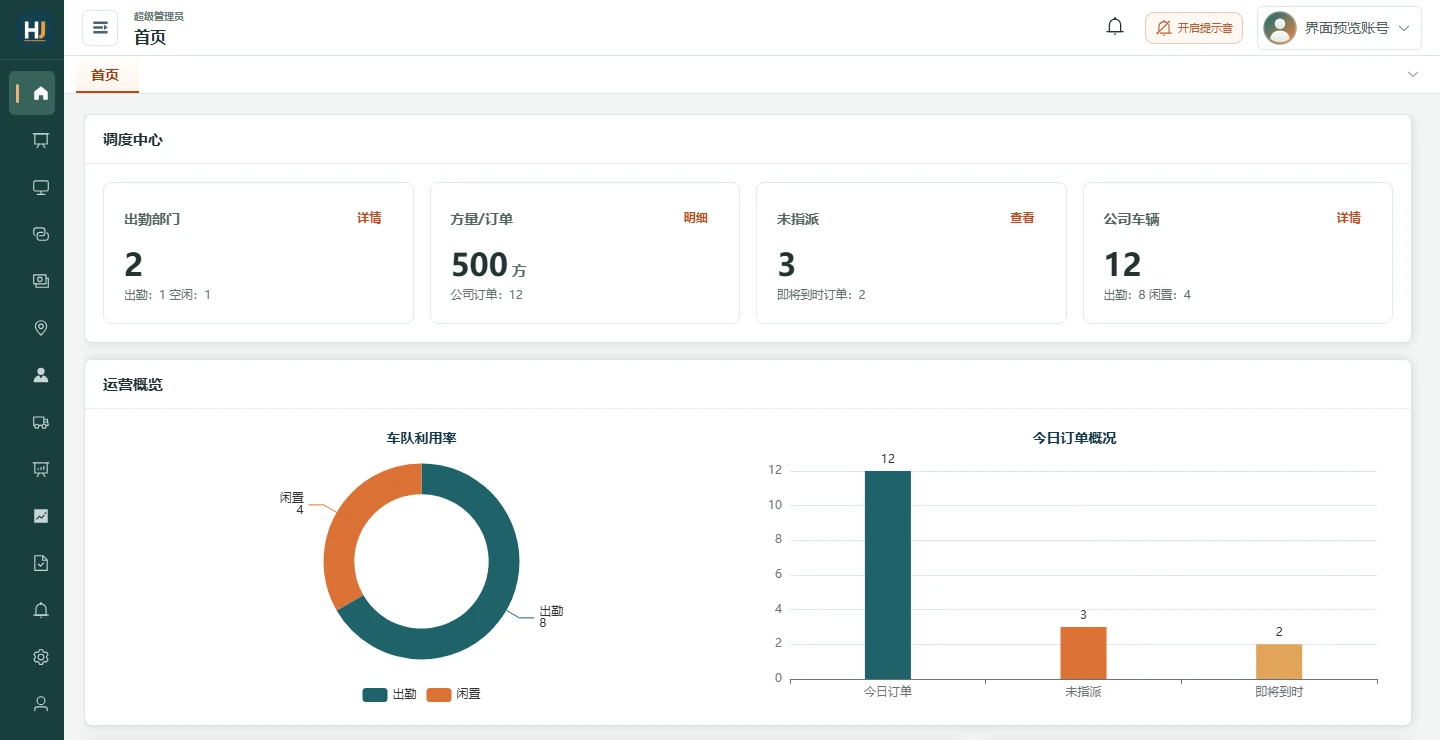Open the location pin sidebar icon
Image resolution: width=1440 pixels, height=740 pixels.
(x=41, y=328)
